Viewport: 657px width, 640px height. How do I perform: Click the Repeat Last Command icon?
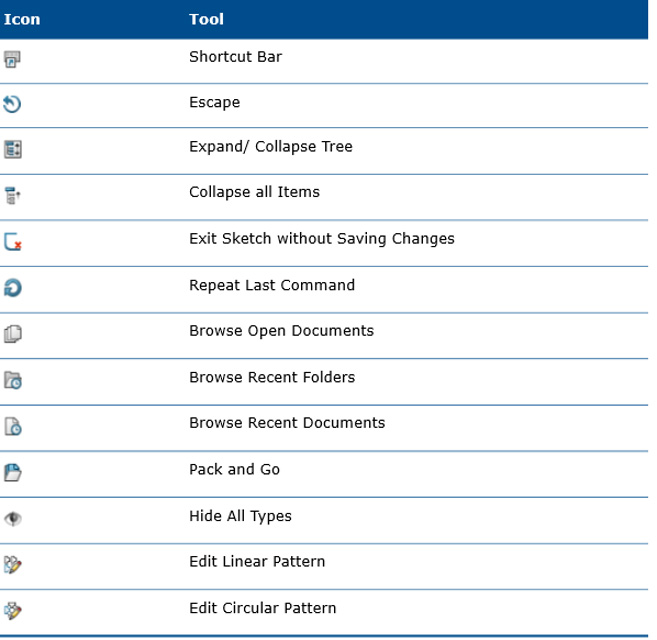[x=13, y=288]
